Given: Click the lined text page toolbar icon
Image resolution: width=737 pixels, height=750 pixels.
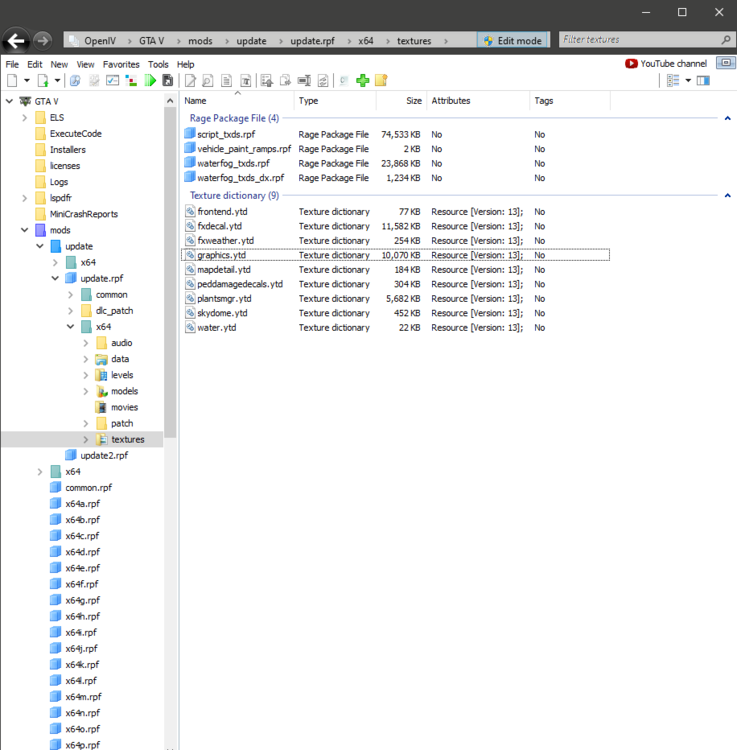Looking at the screenshot, I should [227, 81].
